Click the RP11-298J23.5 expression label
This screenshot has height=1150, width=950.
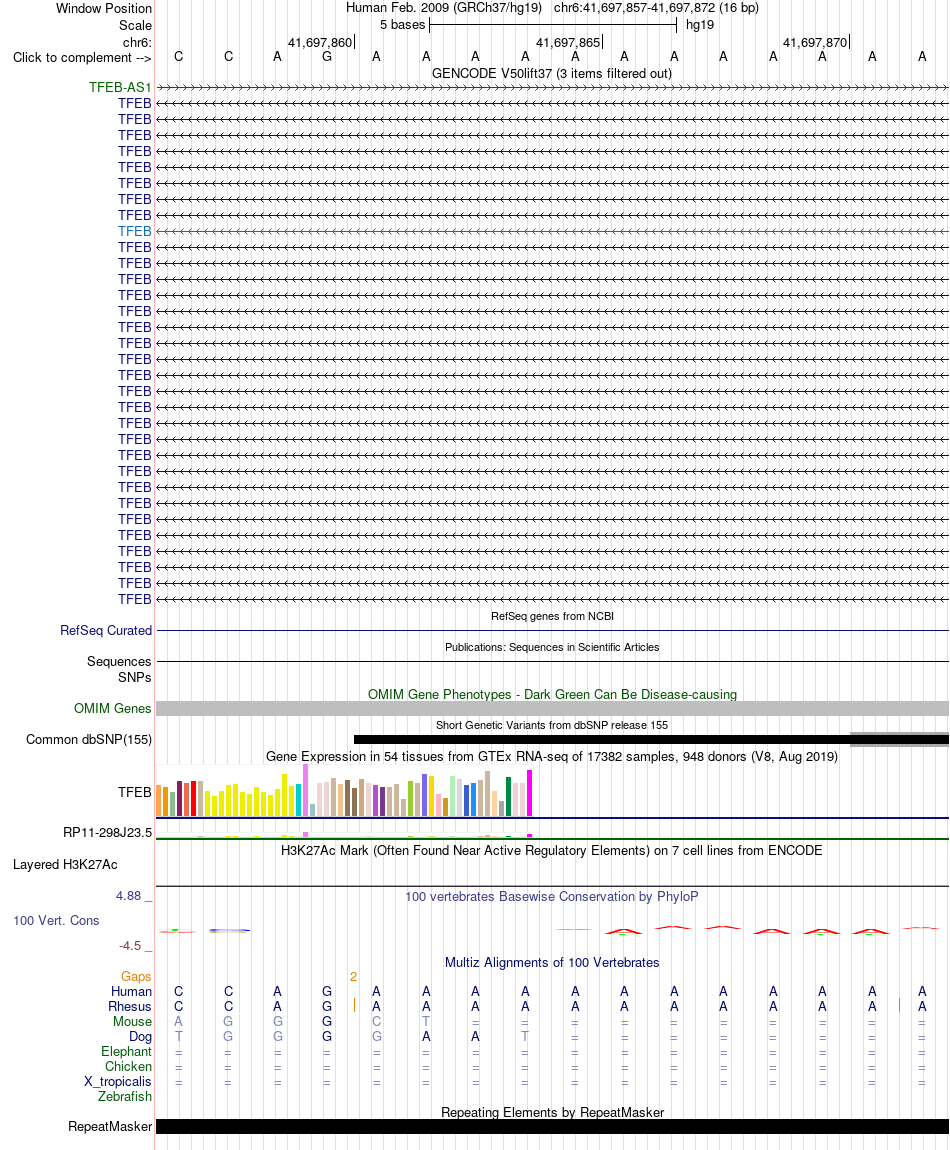[108, 832]
